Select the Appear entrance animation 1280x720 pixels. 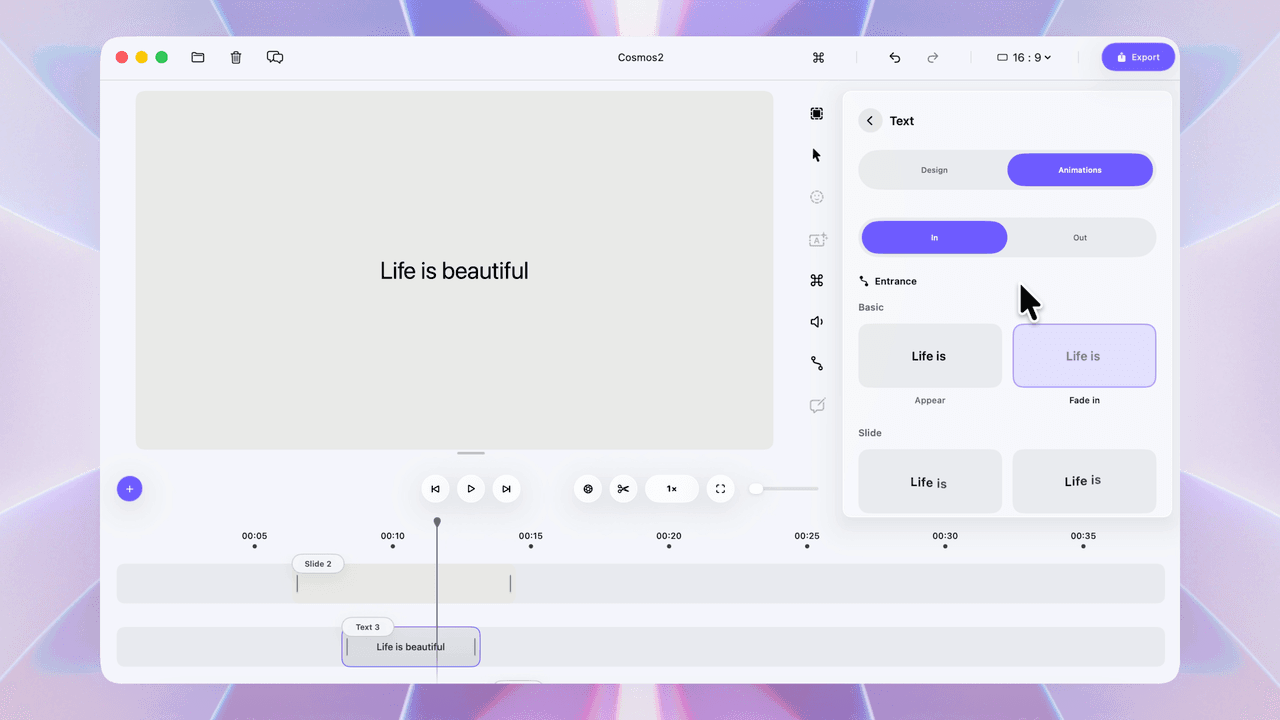click(929, 355)
